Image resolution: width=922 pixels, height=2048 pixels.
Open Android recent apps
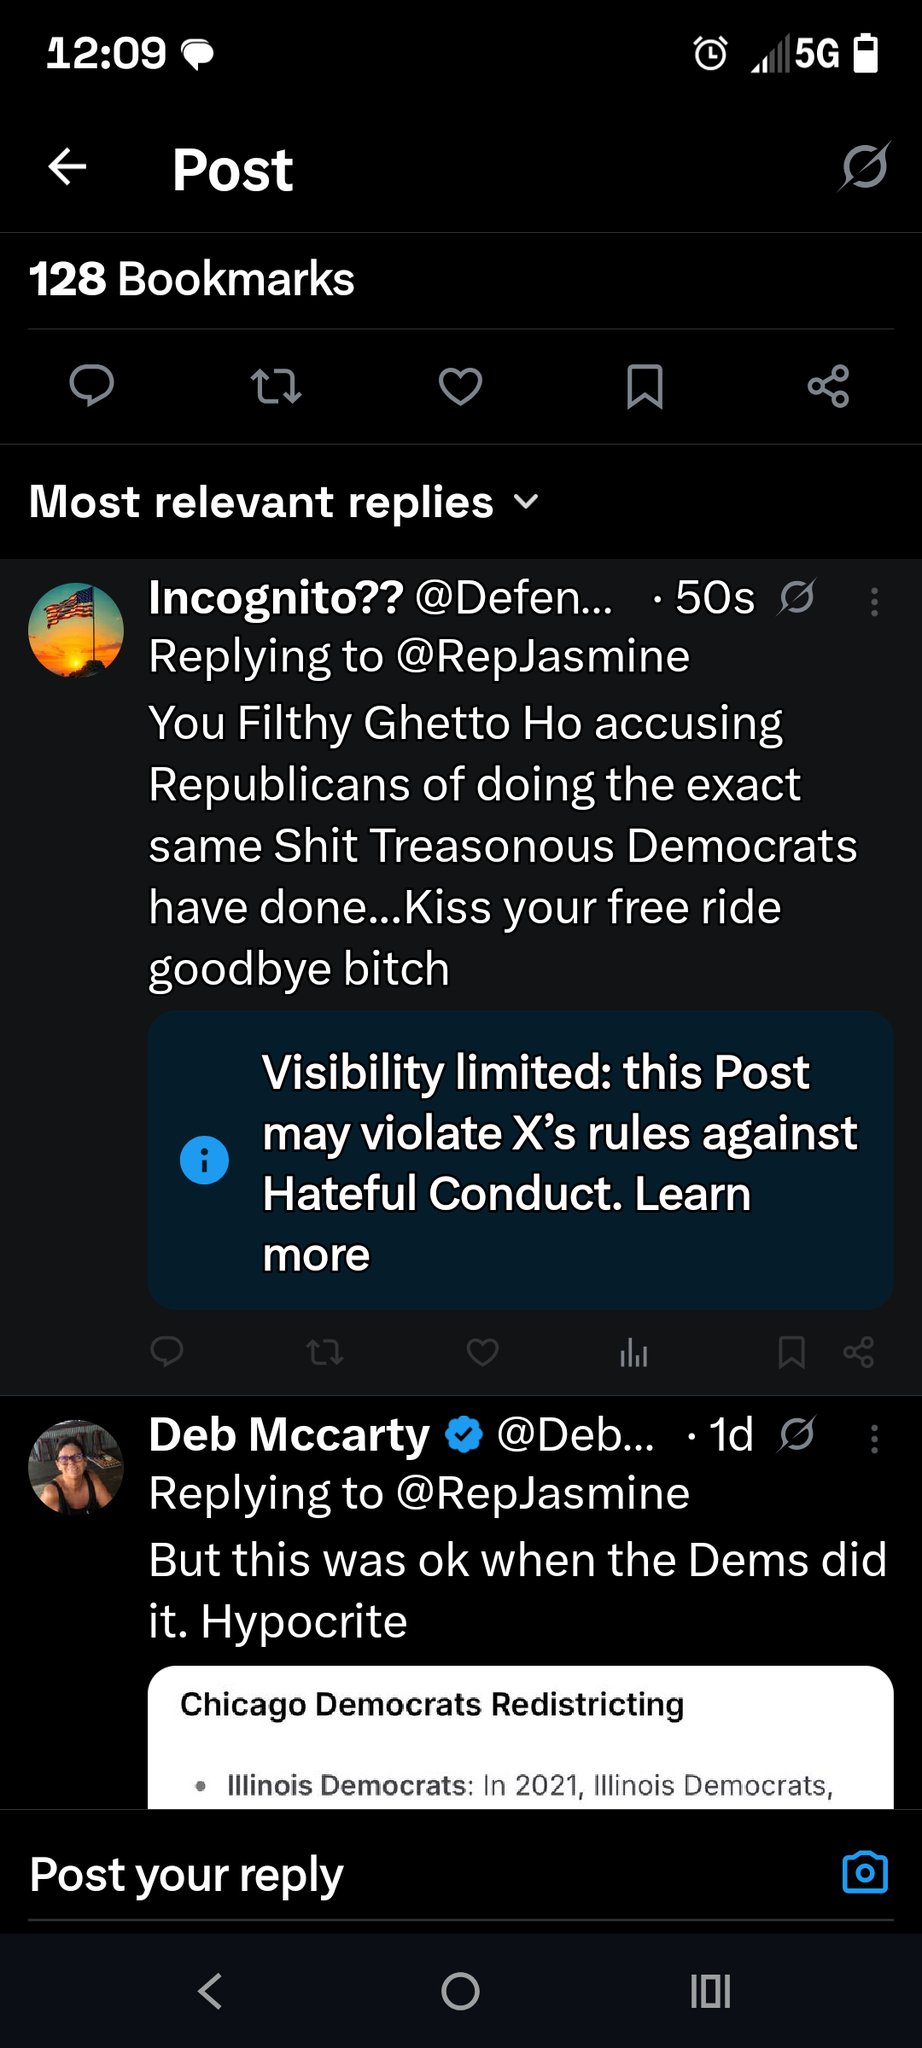(x=710, y=1991)
